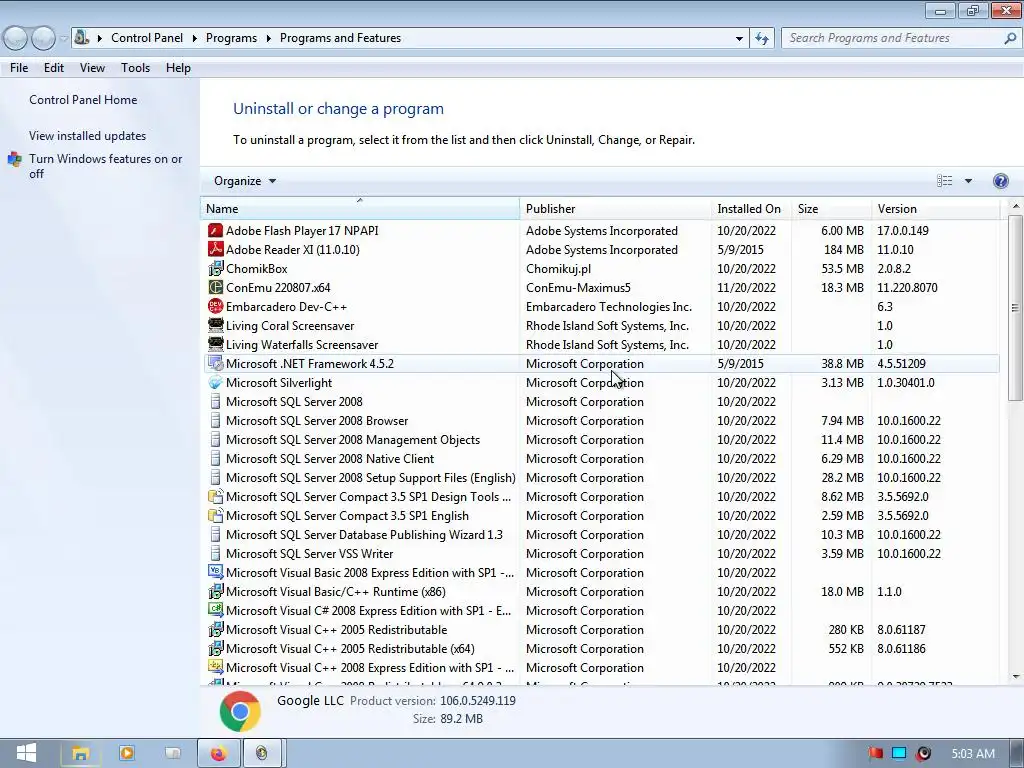
Task: Click the Programs and Features breadcrumb
Action: pos(340,38)
